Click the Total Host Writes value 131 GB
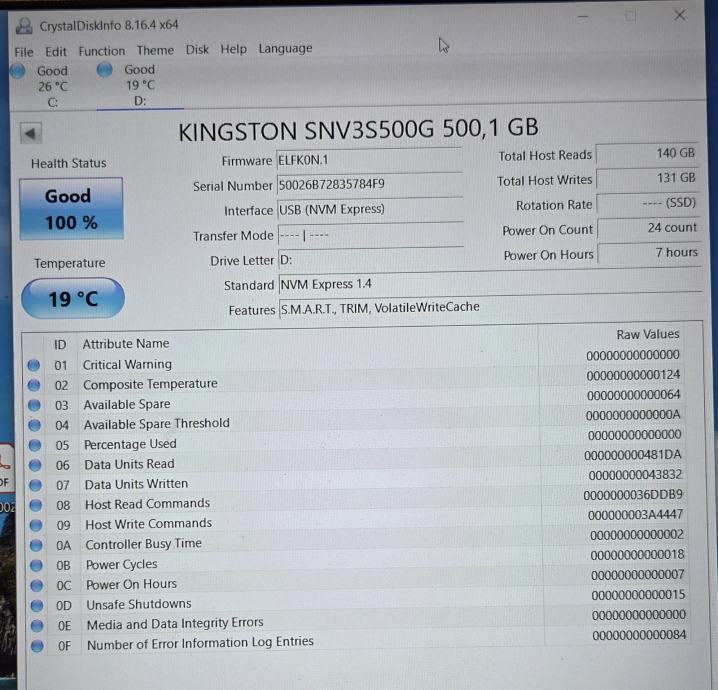This screenshot has width=718, height=690. click(647, 179)
